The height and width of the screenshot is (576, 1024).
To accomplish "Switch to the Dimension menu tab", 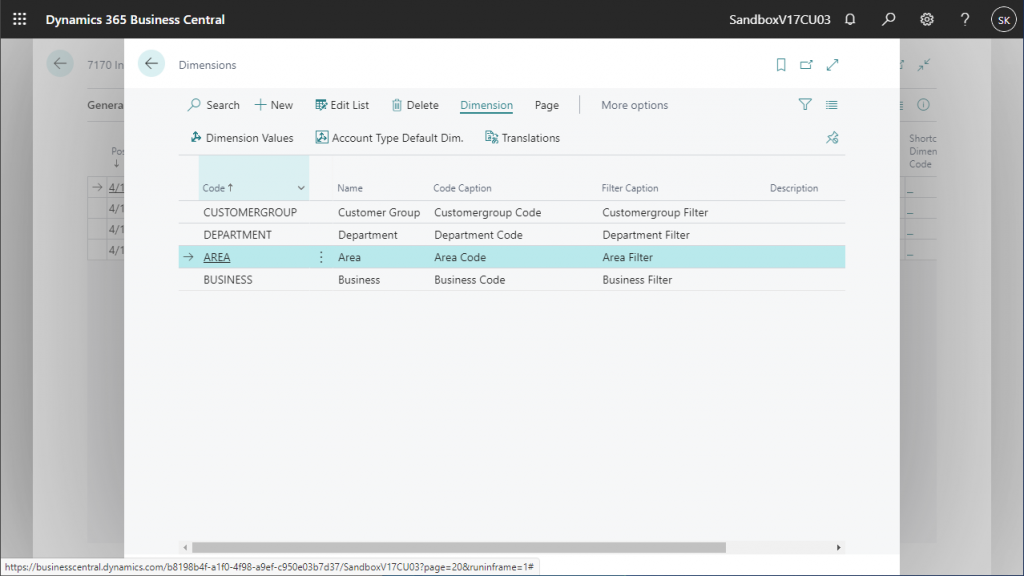I will coord(486,105).
